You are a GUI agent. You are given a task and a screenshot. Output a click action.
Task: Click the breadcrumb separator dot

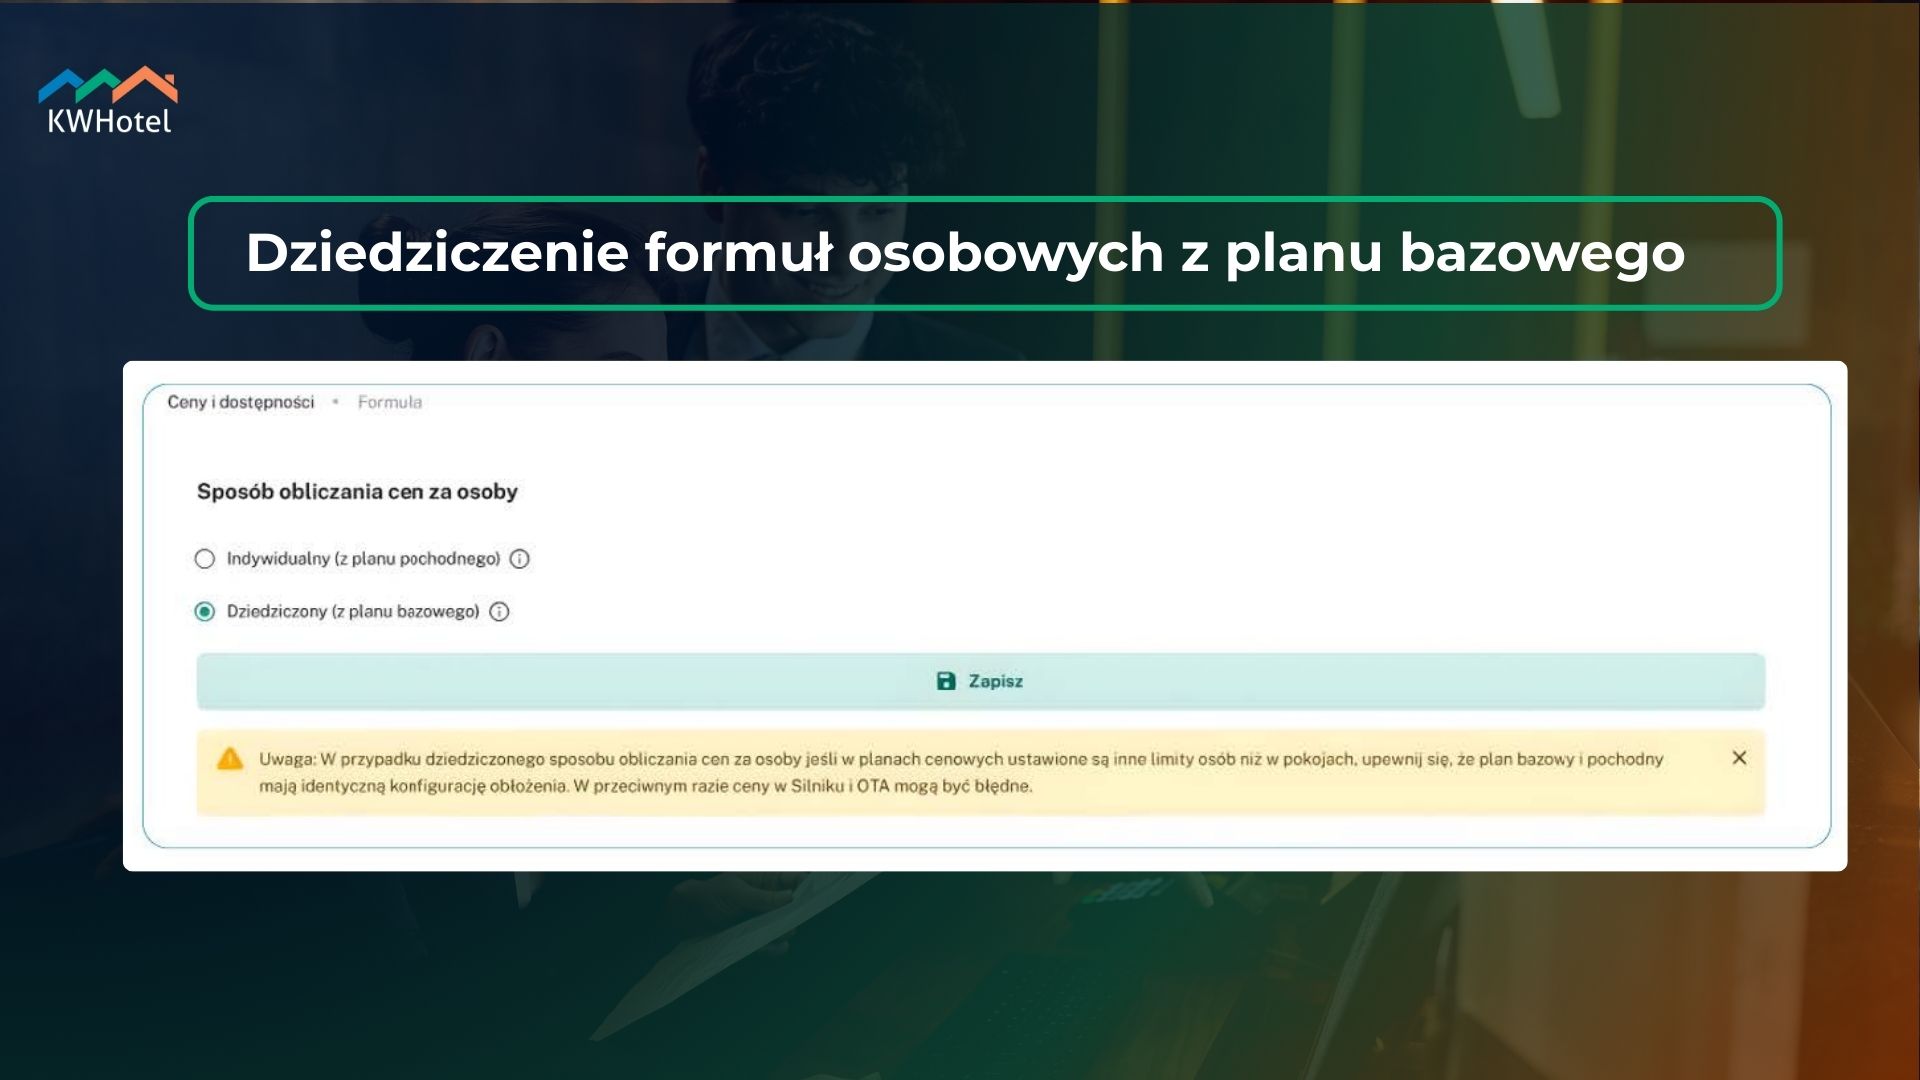[336, 402]
